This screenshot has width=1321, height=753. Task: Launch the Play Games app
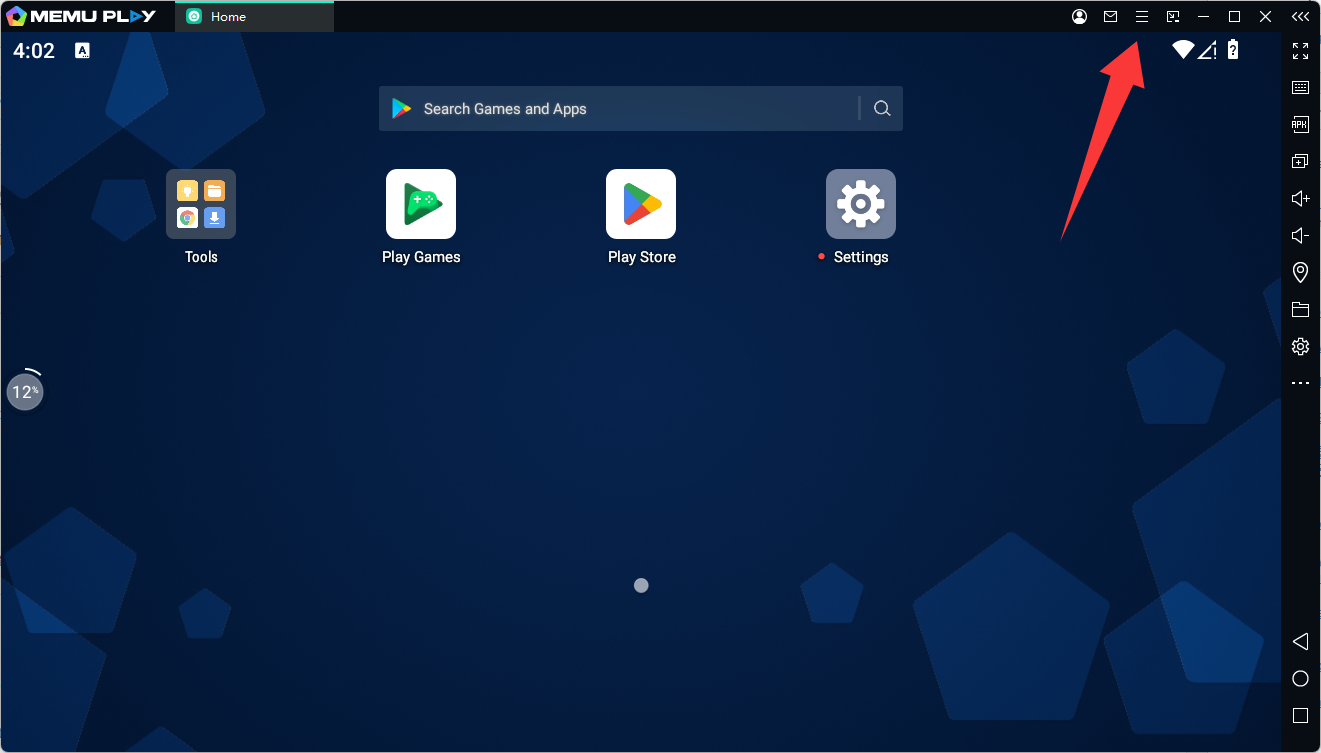point(421,204)
